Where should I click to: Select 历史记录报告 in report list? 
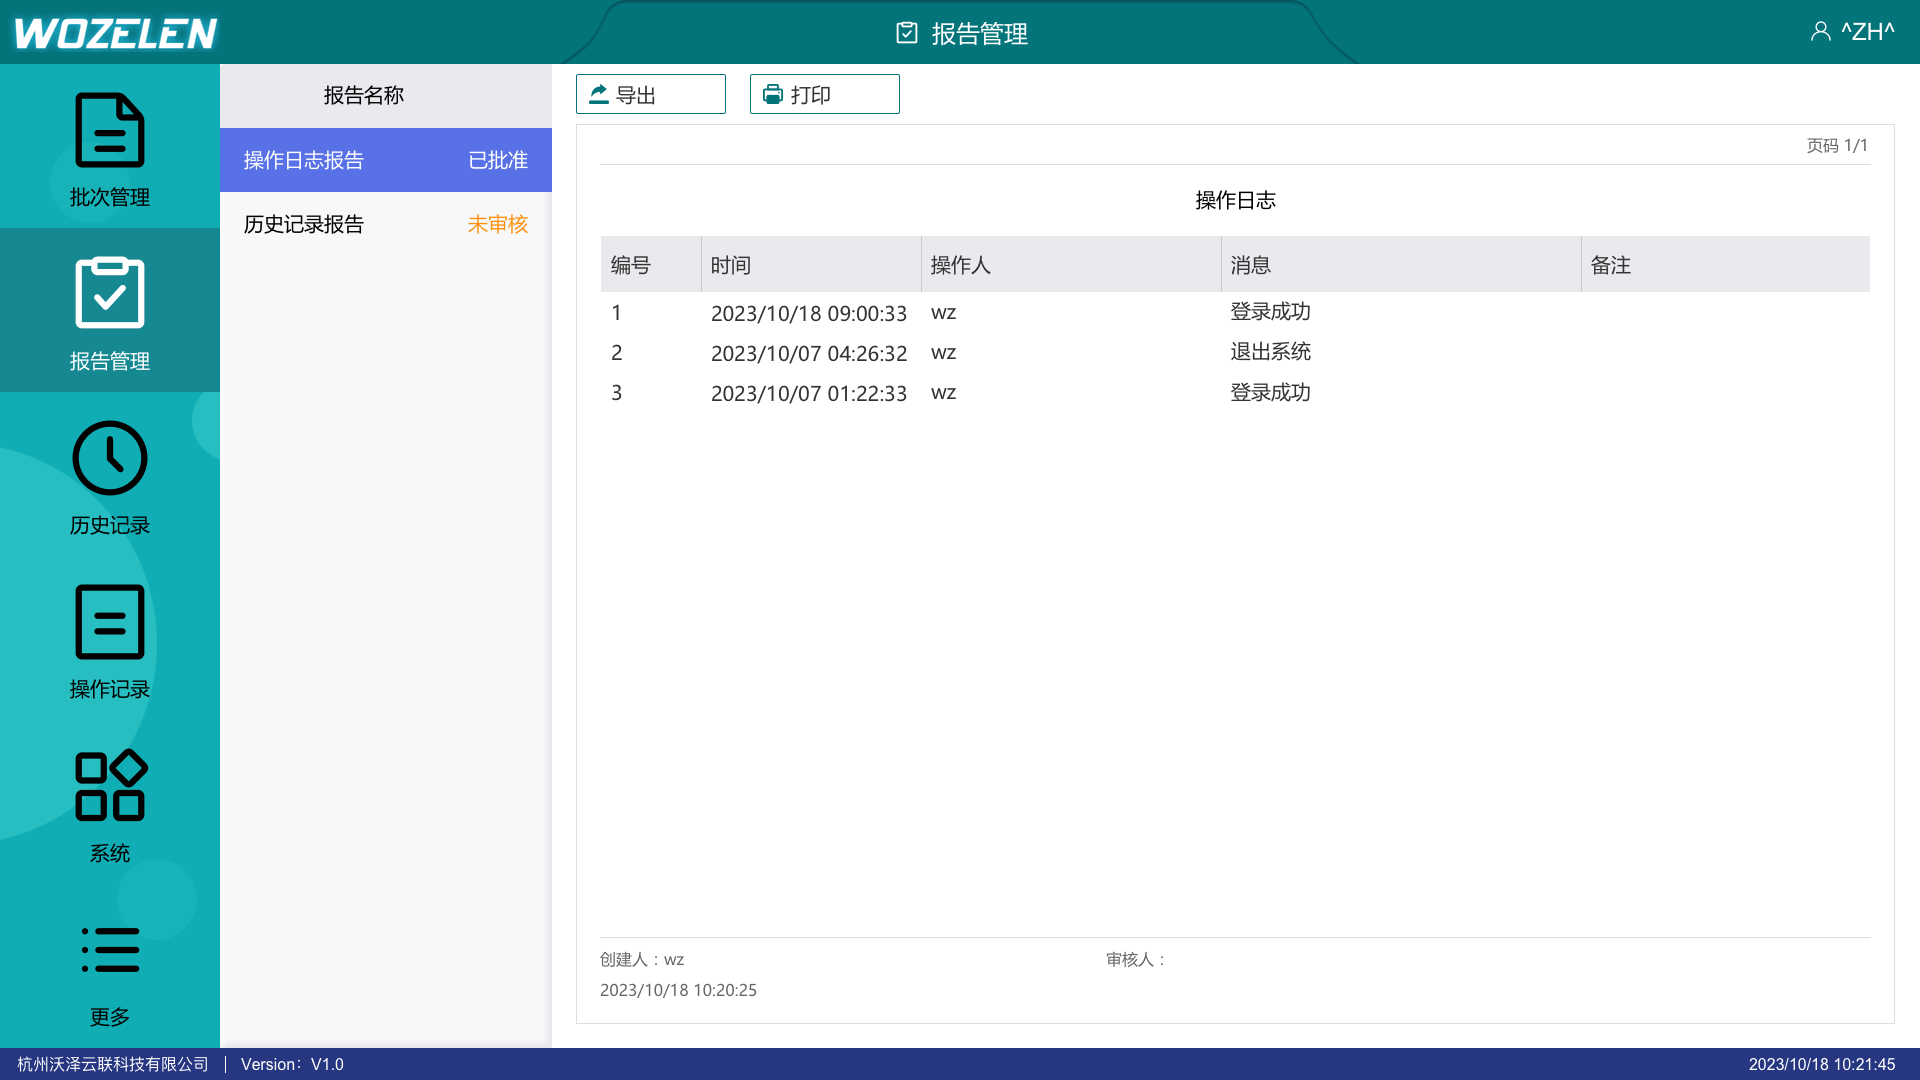[x=386, y=224]
